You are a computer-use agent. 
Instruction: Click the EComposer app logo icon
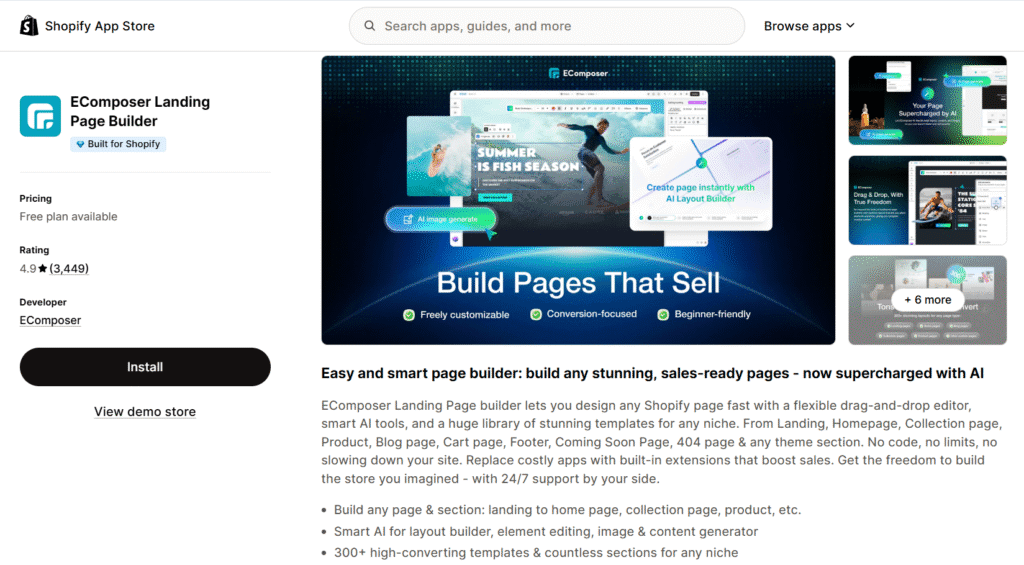pos(40,116)
